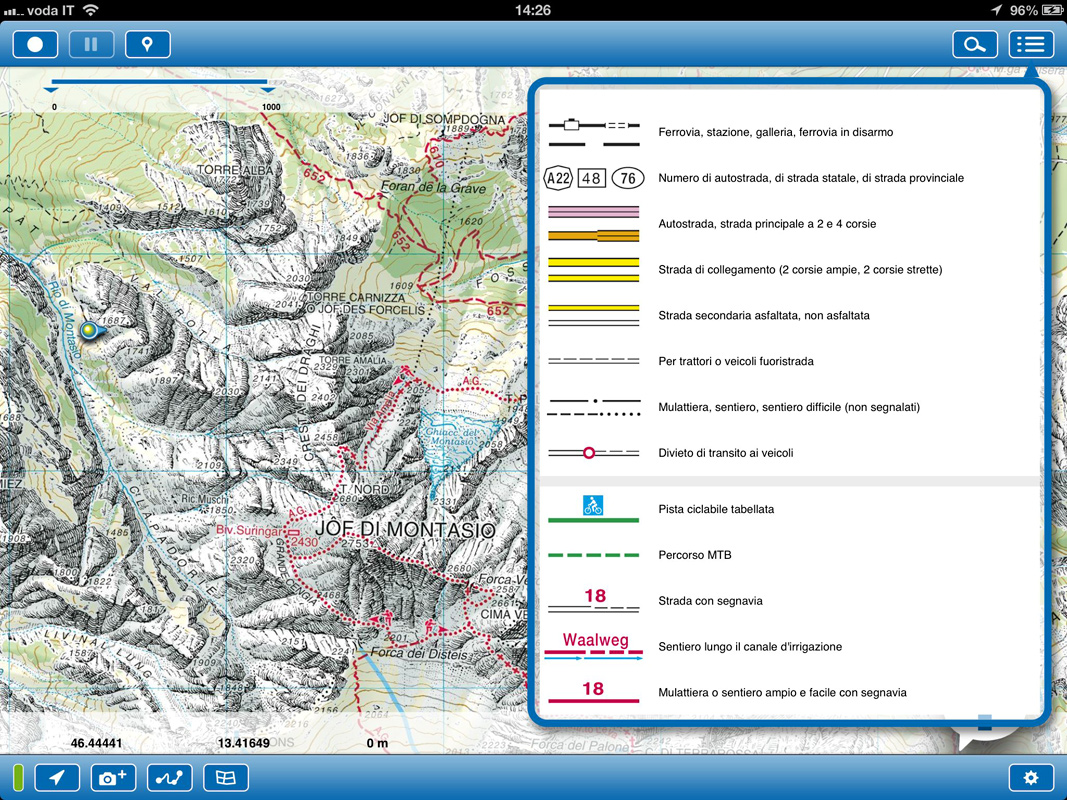
Task: Open the map selection button
Action: (226, 778)
